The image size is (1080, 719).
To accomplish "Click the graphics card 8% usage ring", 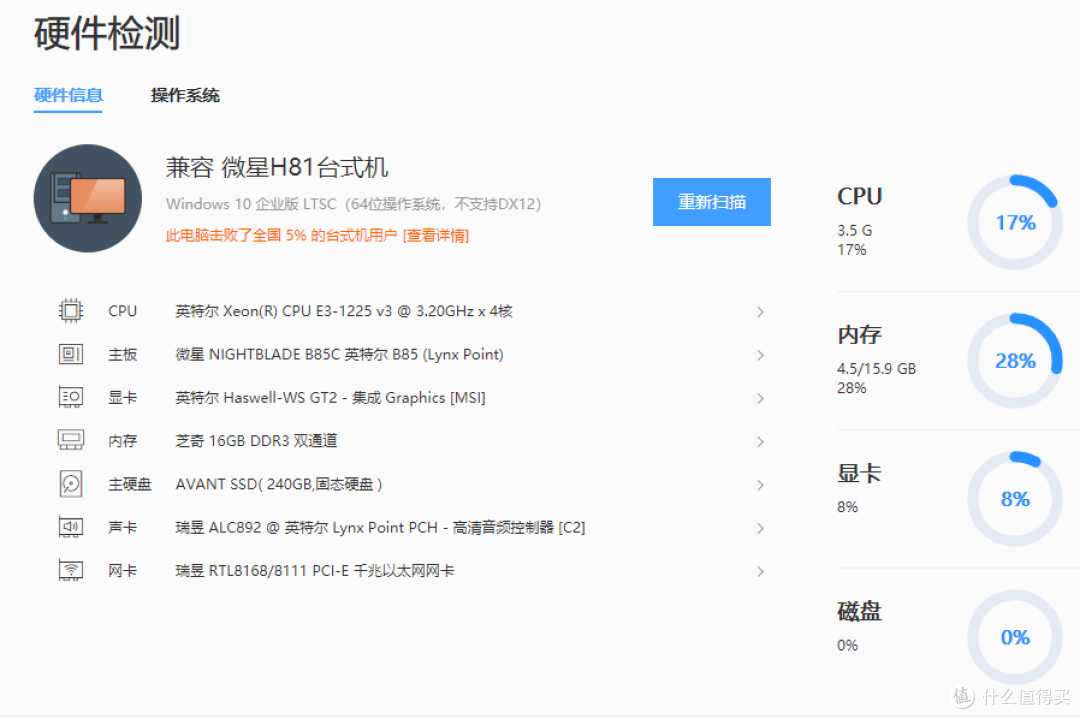I will pos(1015,499).
